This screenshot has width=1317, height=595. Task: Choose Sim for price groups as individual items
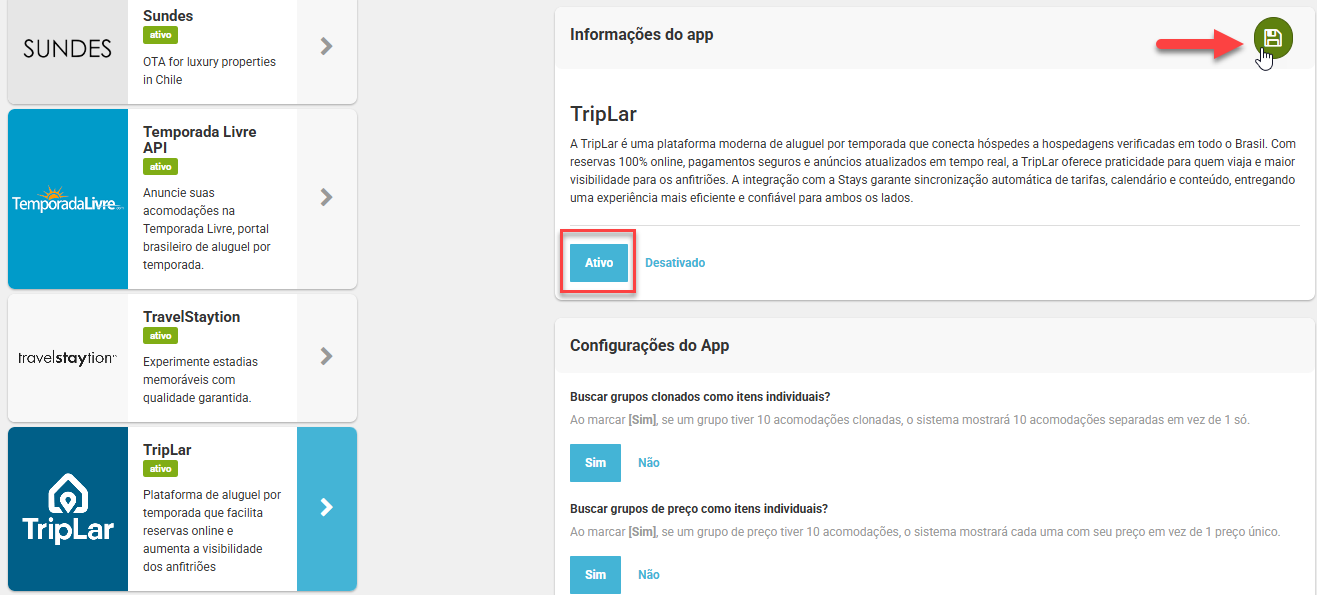[x=596, y=575]
